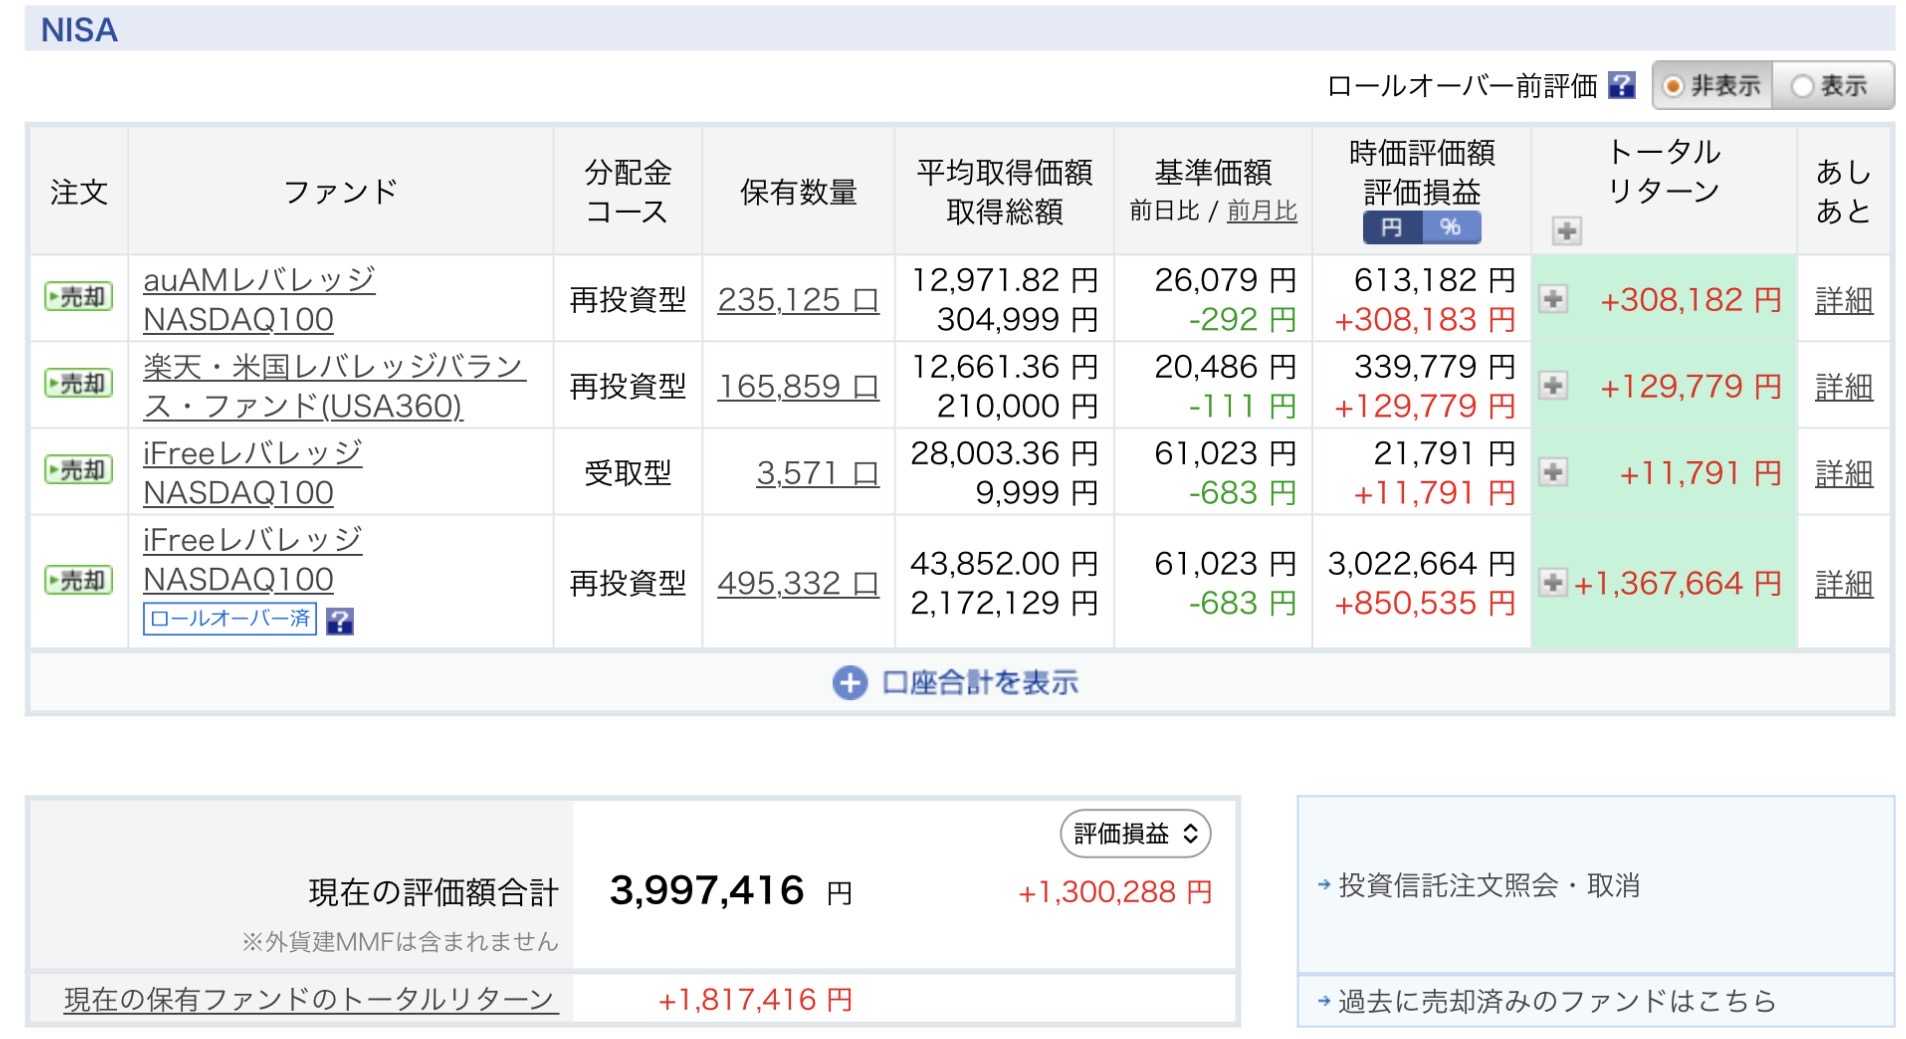Expand total return detail for +129,779 円

pos(1553,385)
